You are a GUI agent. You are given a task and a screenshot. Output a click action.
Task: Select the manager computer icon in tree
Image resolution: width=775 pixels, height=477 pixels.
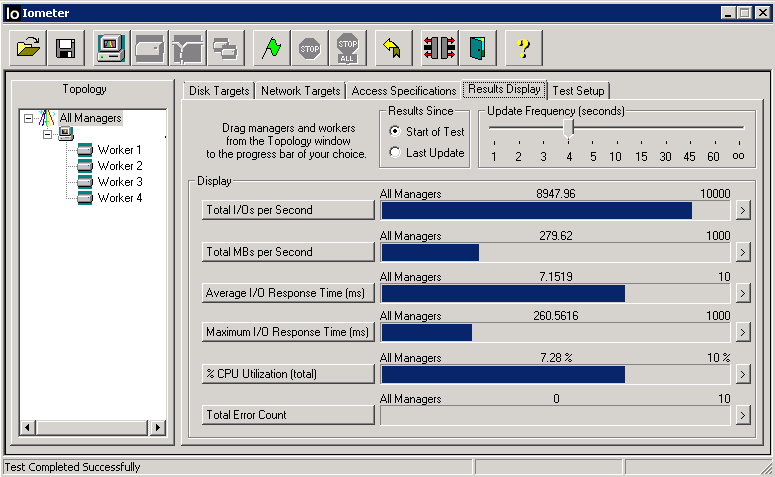[66, 133]
